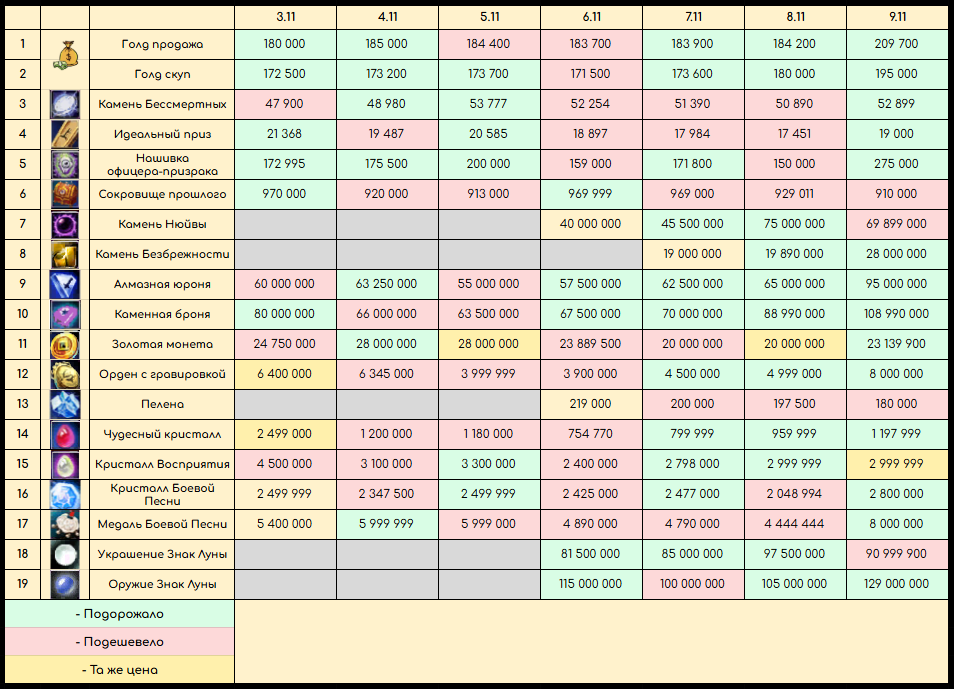The width and height of the screenshot is (954, 689).
Task: Select the purple Камень Нюйвы orb icon
Action: click(65, 224)
